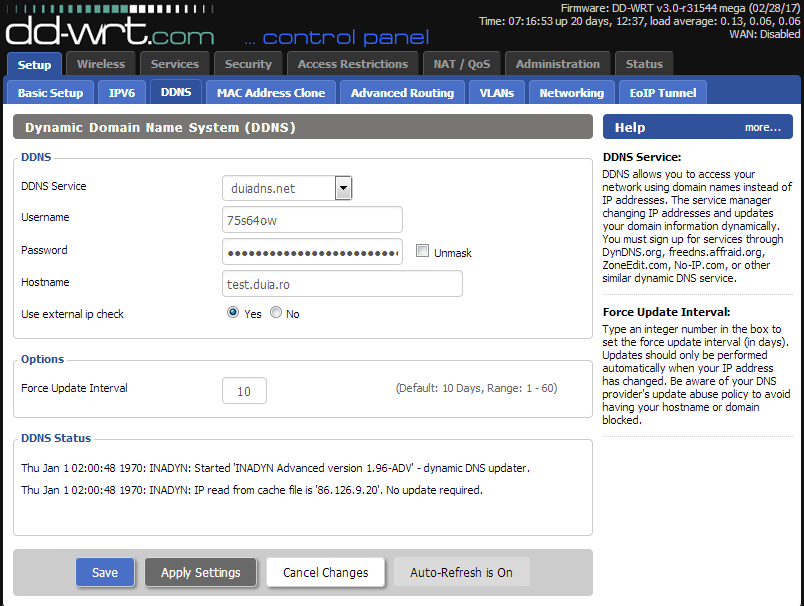804x606 pixels.
Task: Select the Basic Setup sub-tab
Action: pyautogui.click(x=50, y=93)
